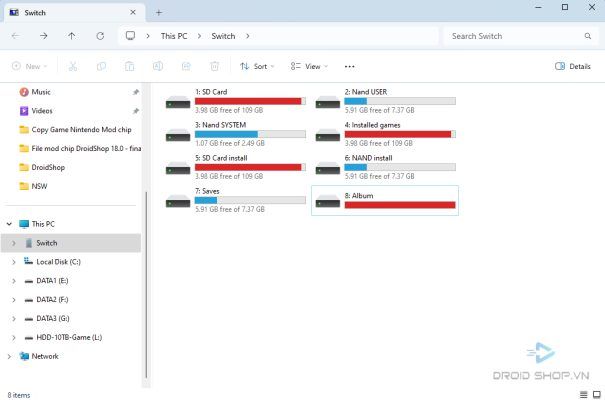Unpin Music using its pin icon

point(136,92)
